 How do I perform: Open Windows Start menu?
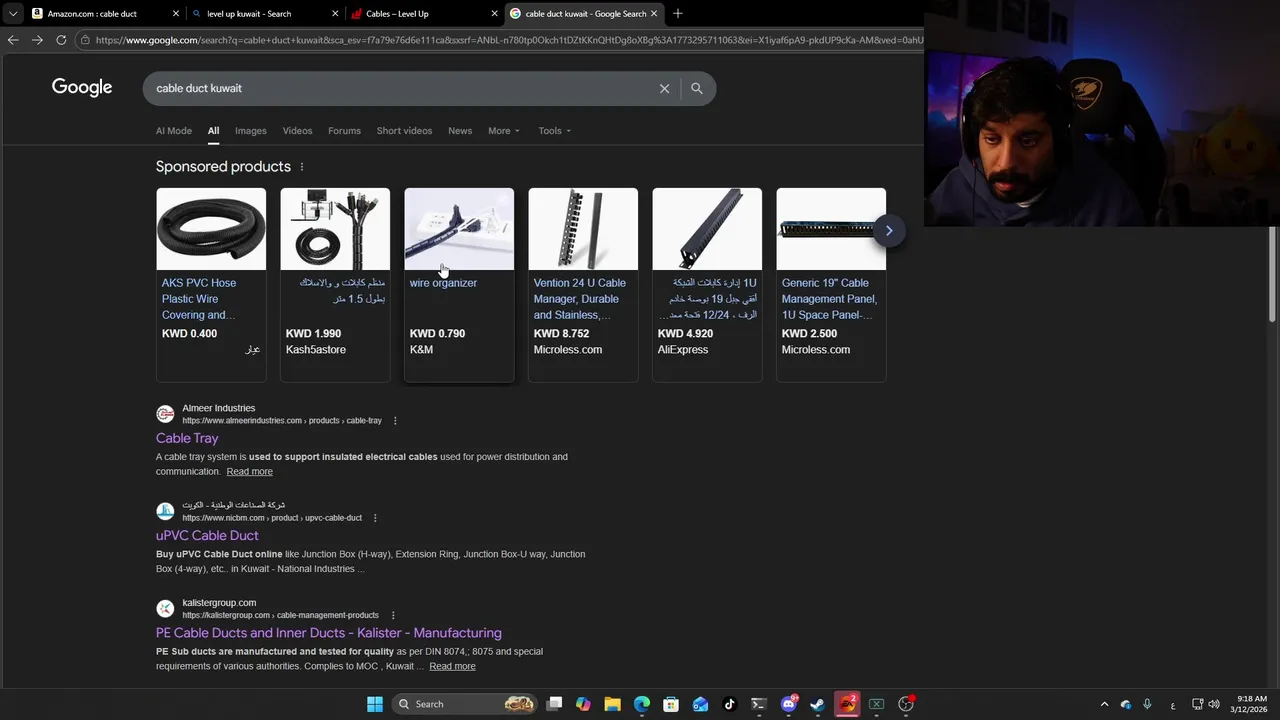(374, 704)
